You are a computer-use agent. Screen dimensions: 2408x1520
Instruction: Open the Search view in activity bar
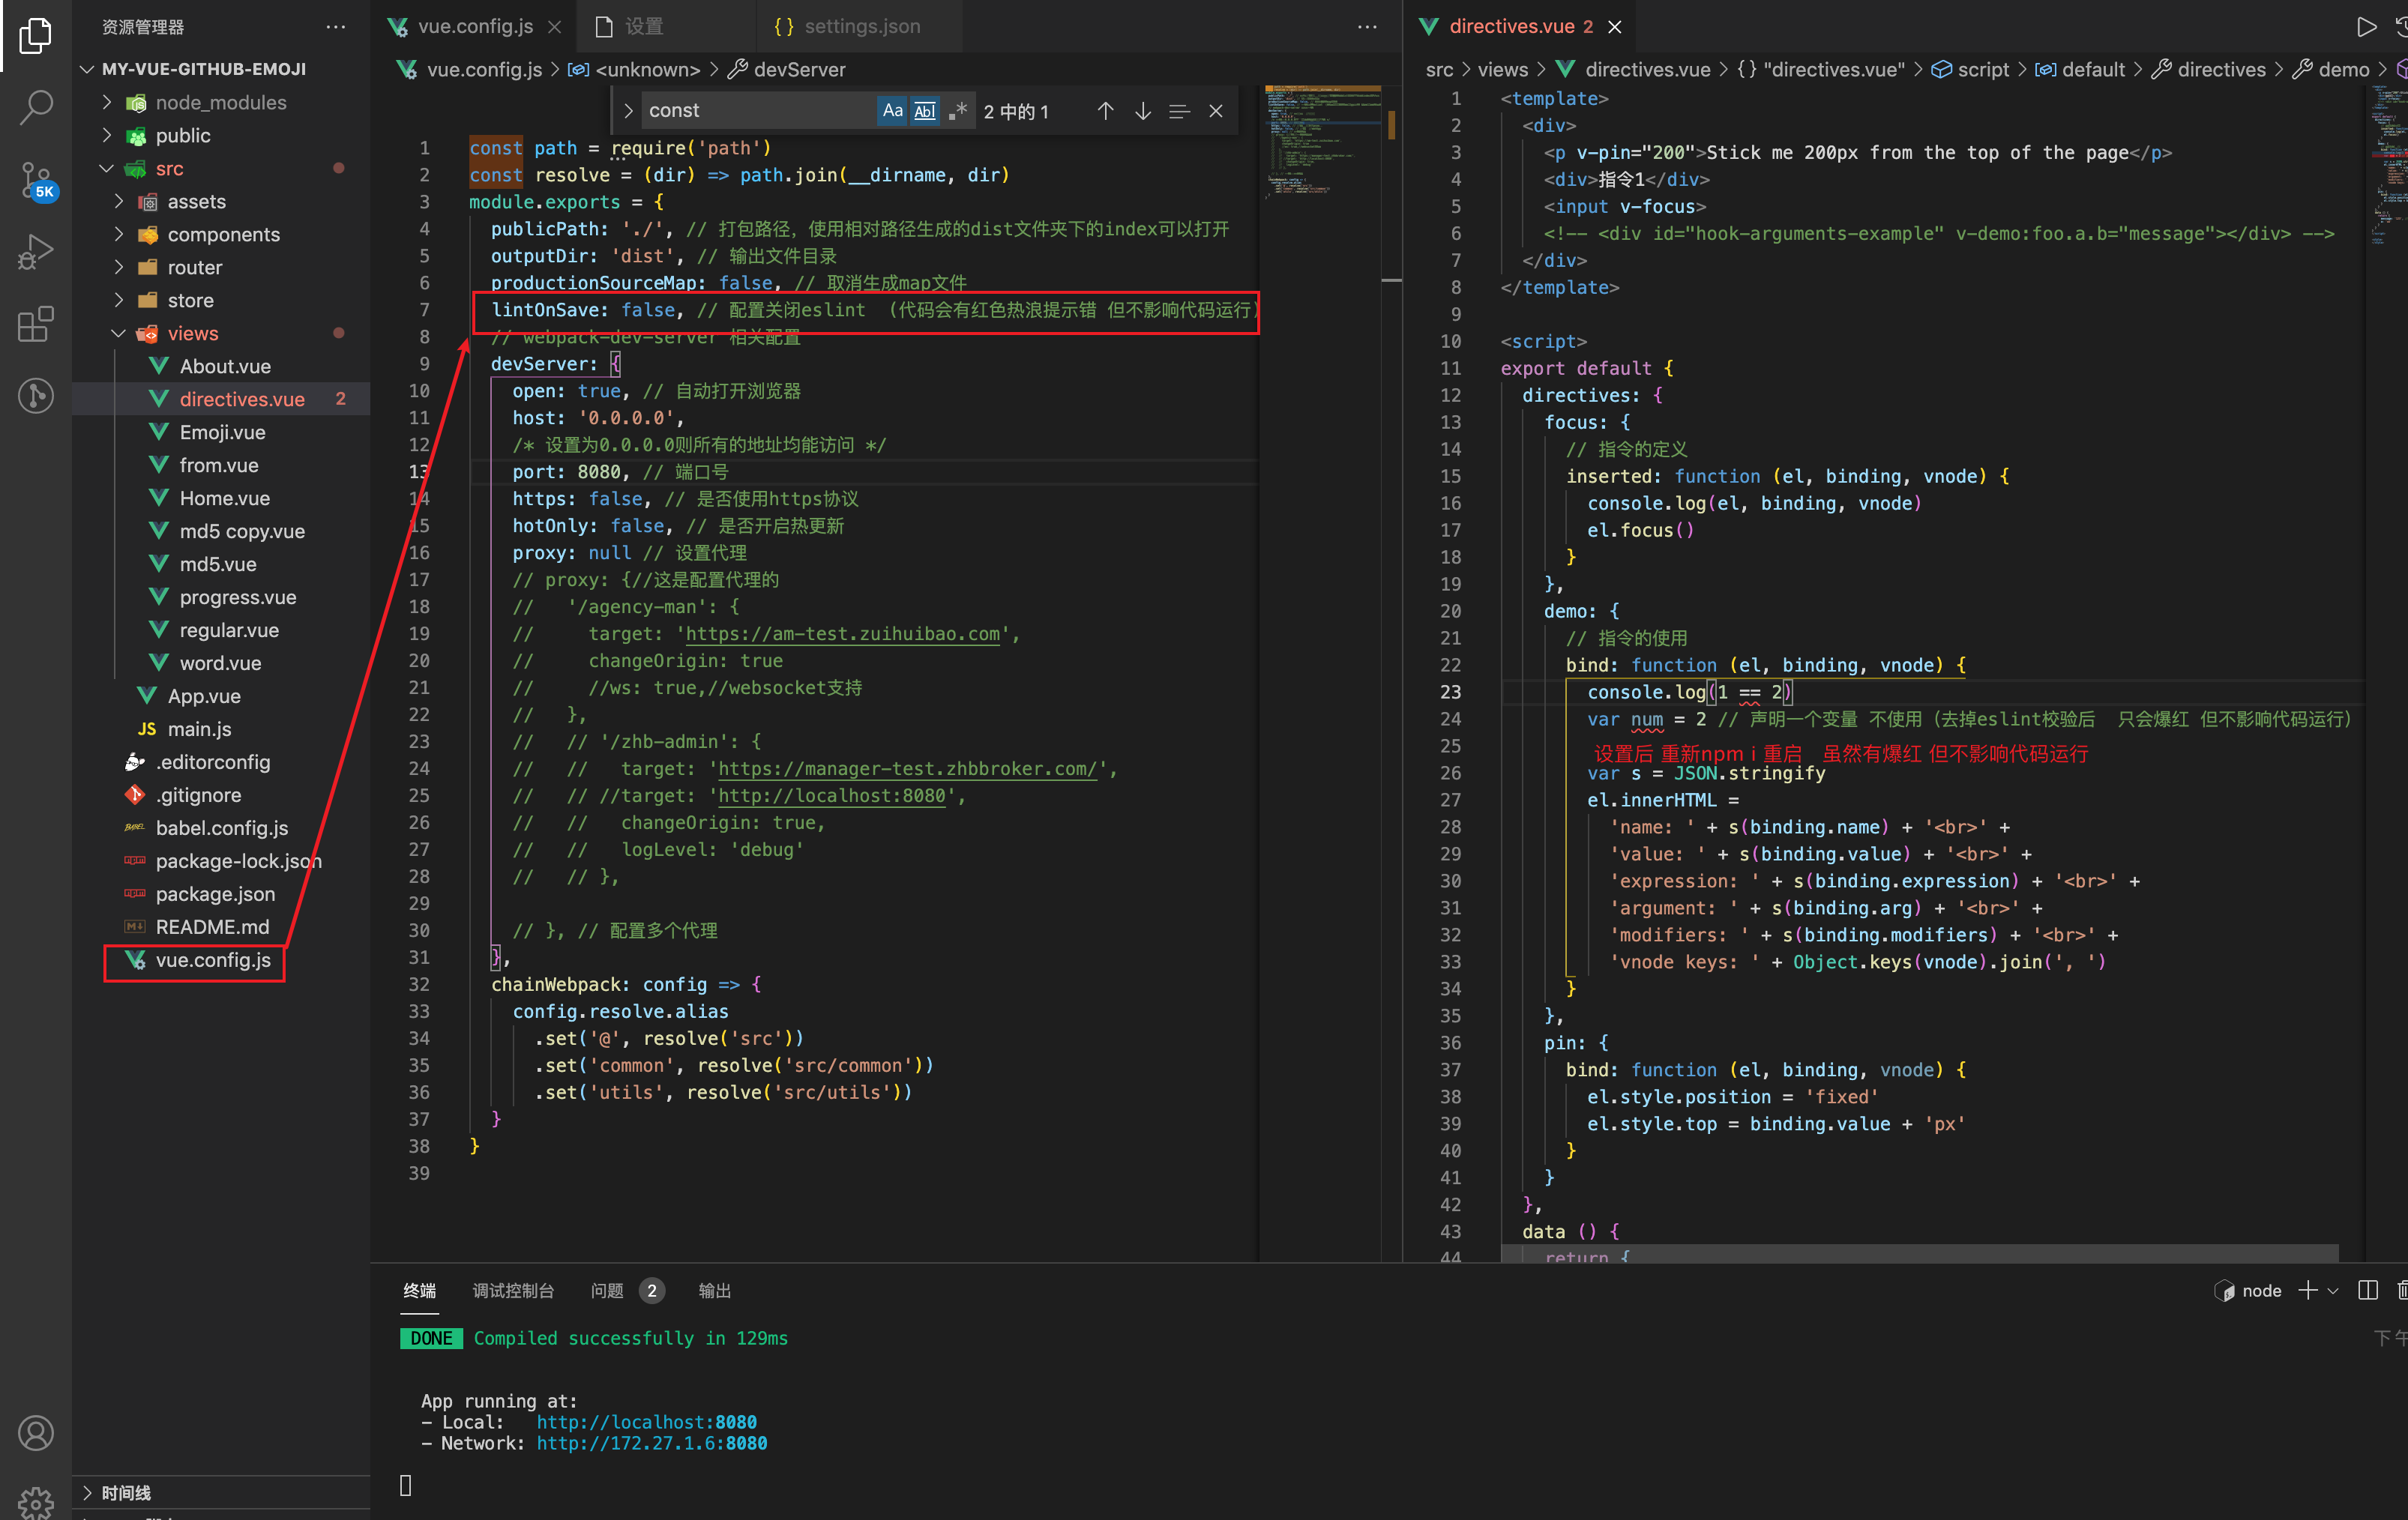click(x=36, y=107)
